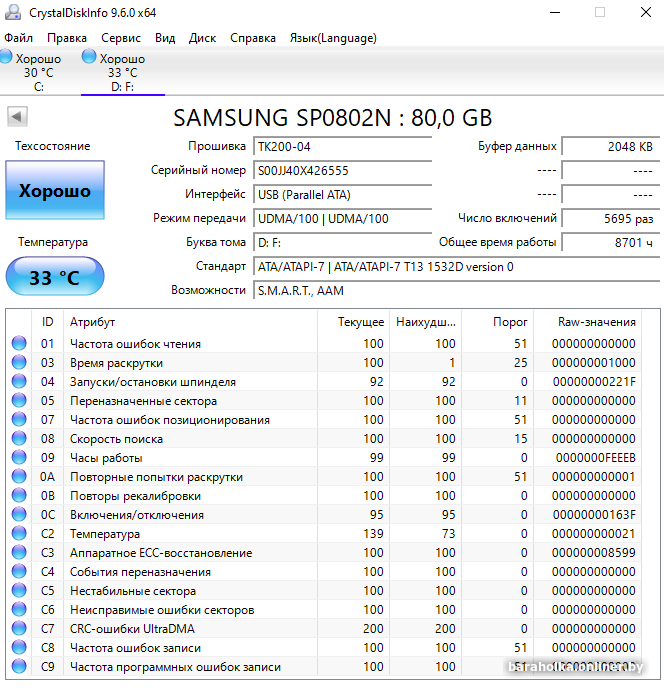Click the disk title SAMSUNG SP0802N : 80,0 GB
664x688 pixels.
click(x=333, y=118)
